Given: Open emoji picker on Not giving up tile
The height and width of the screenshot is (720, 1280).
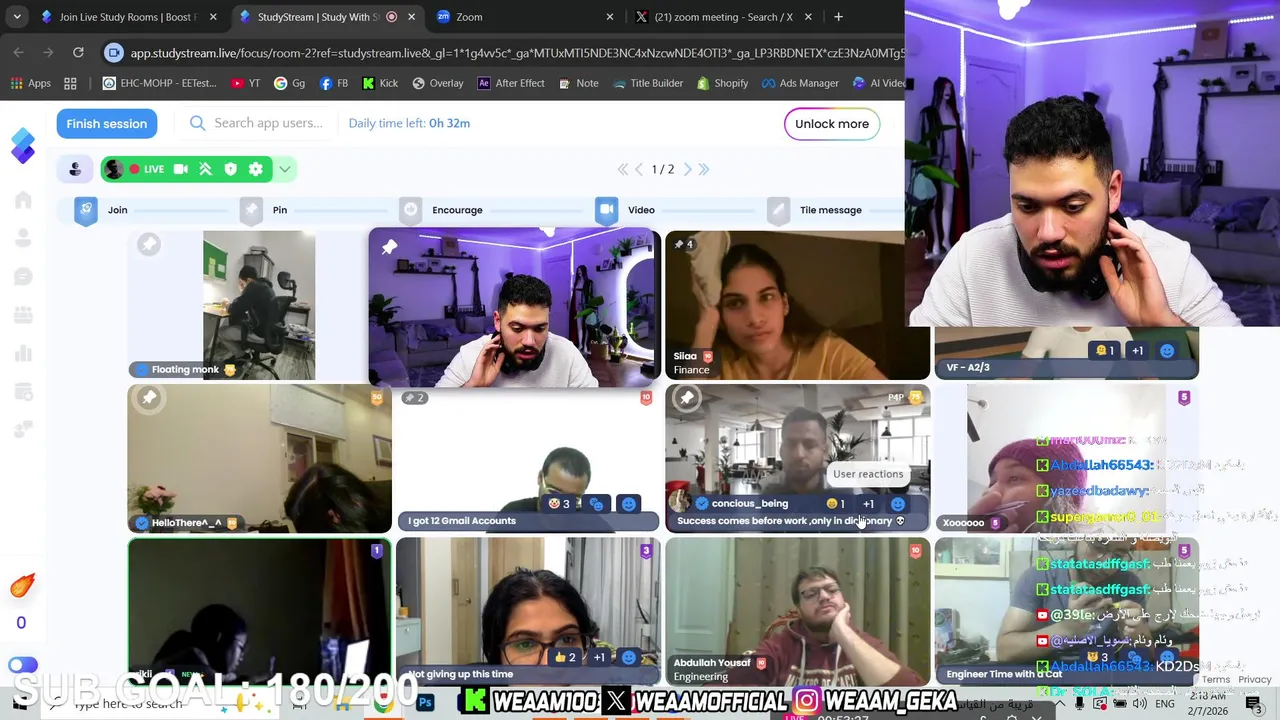Looking at the screenshot, I should coord(628,657).
